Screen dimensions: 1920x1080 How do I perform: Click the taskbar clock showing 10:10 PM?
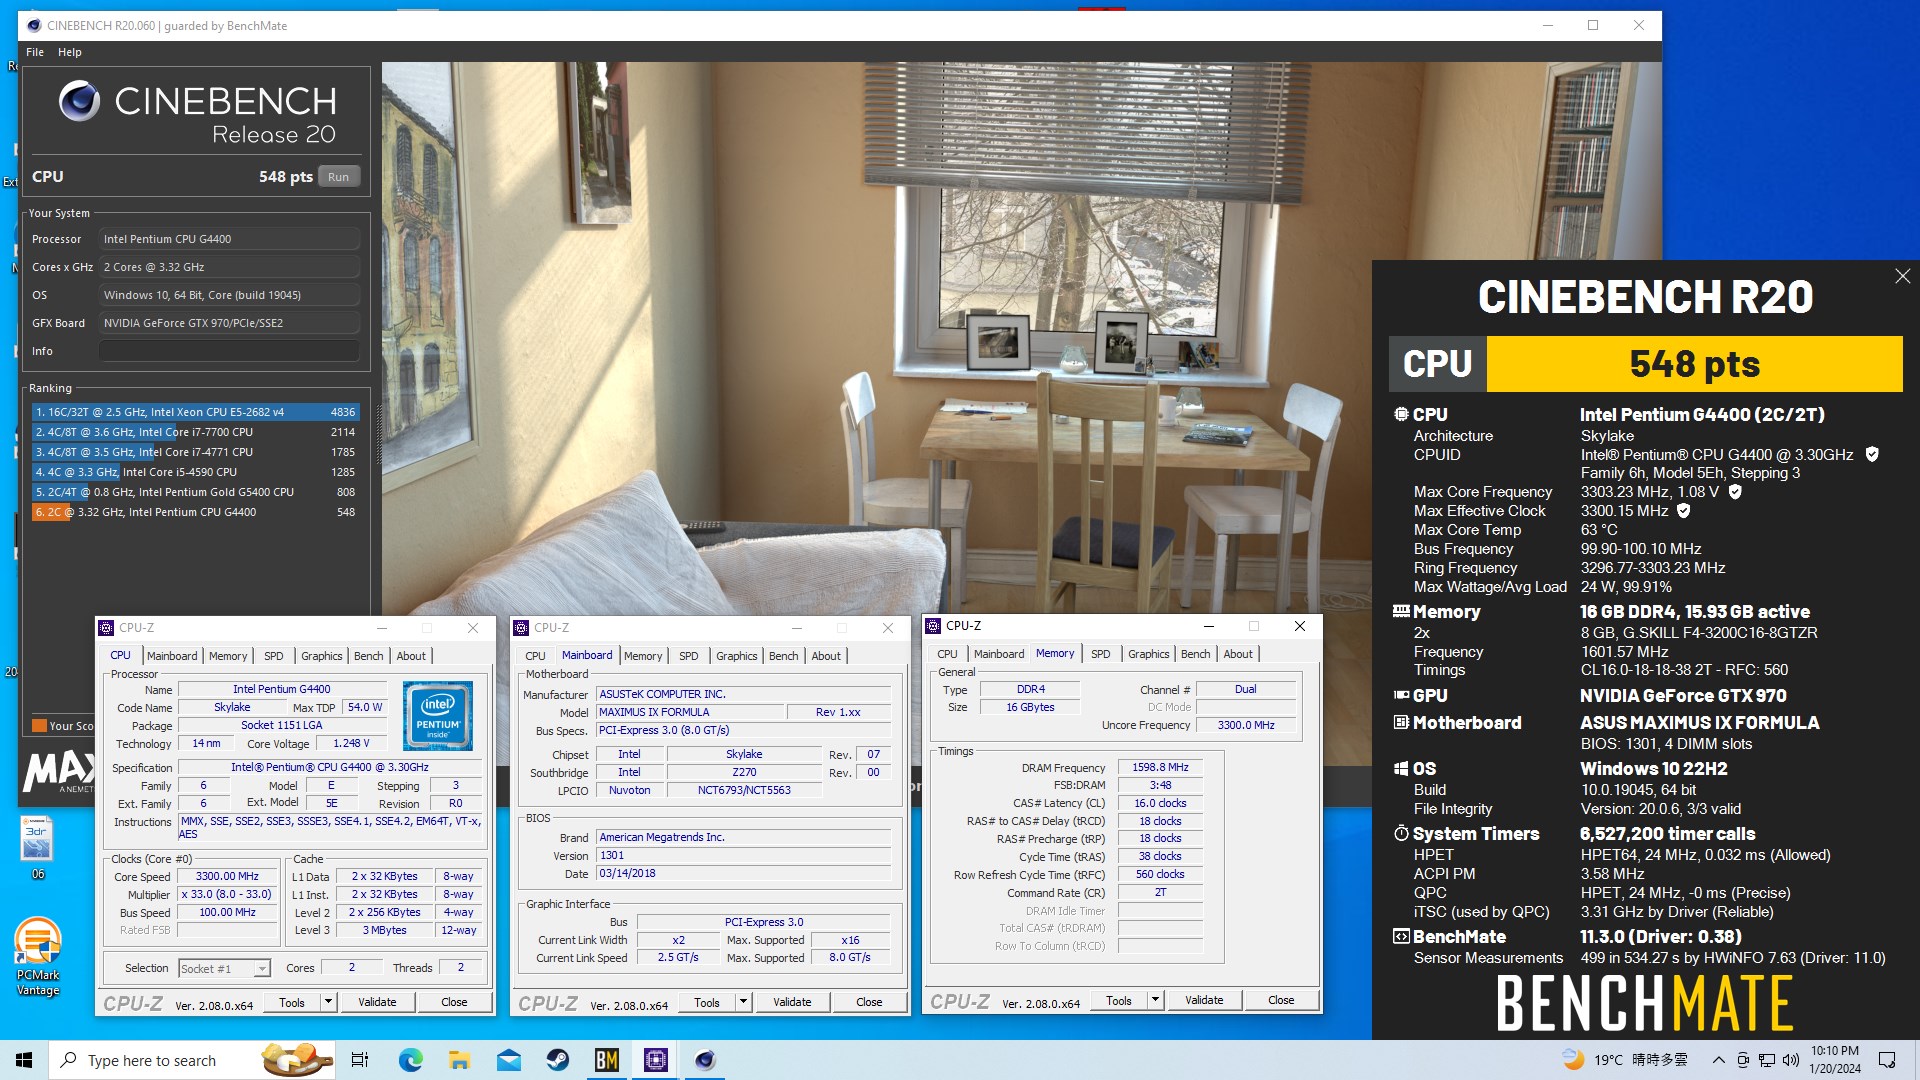tap(1835, 1060)
